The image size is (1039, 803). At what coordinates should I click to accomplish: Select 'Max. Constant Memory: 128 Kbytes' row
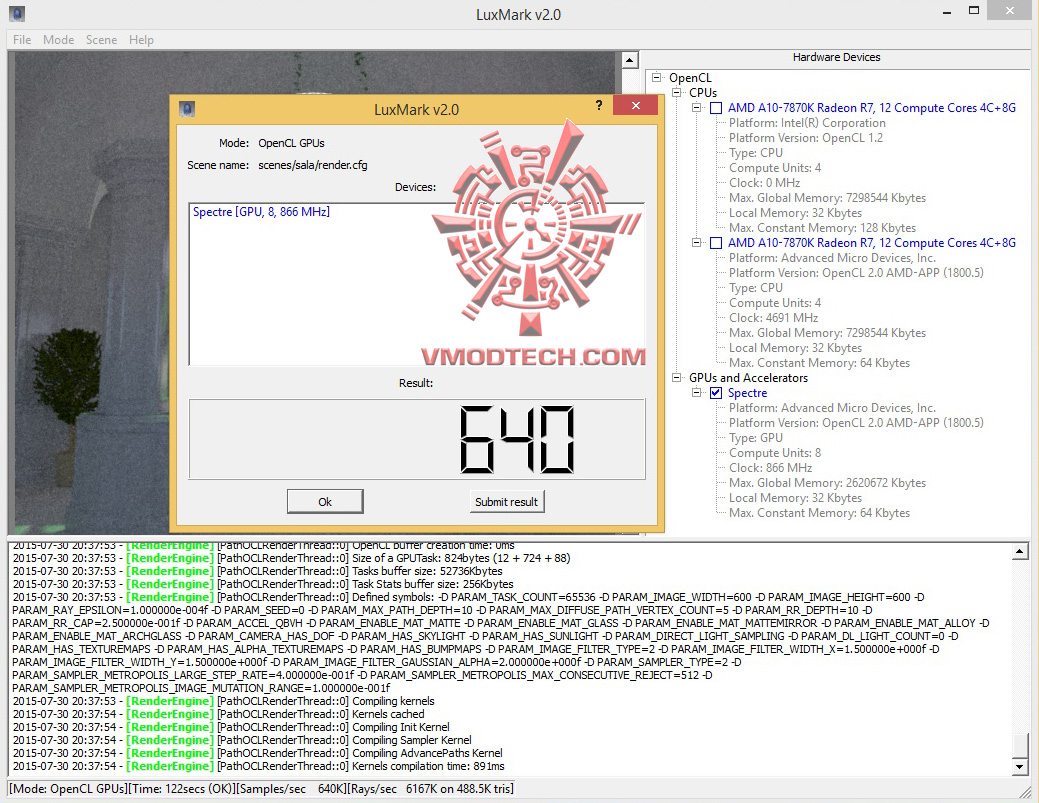tap(822, 228)
